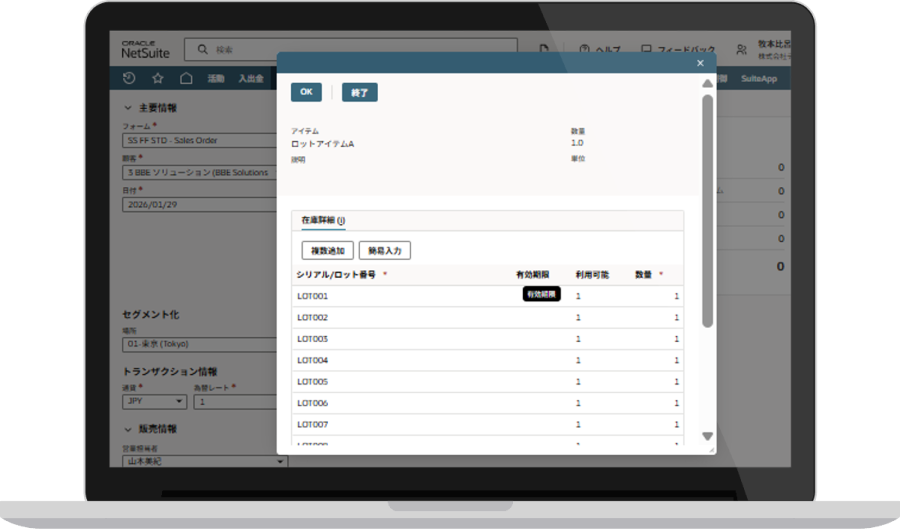Open the JPY currency dropdown

coord(154,402)
